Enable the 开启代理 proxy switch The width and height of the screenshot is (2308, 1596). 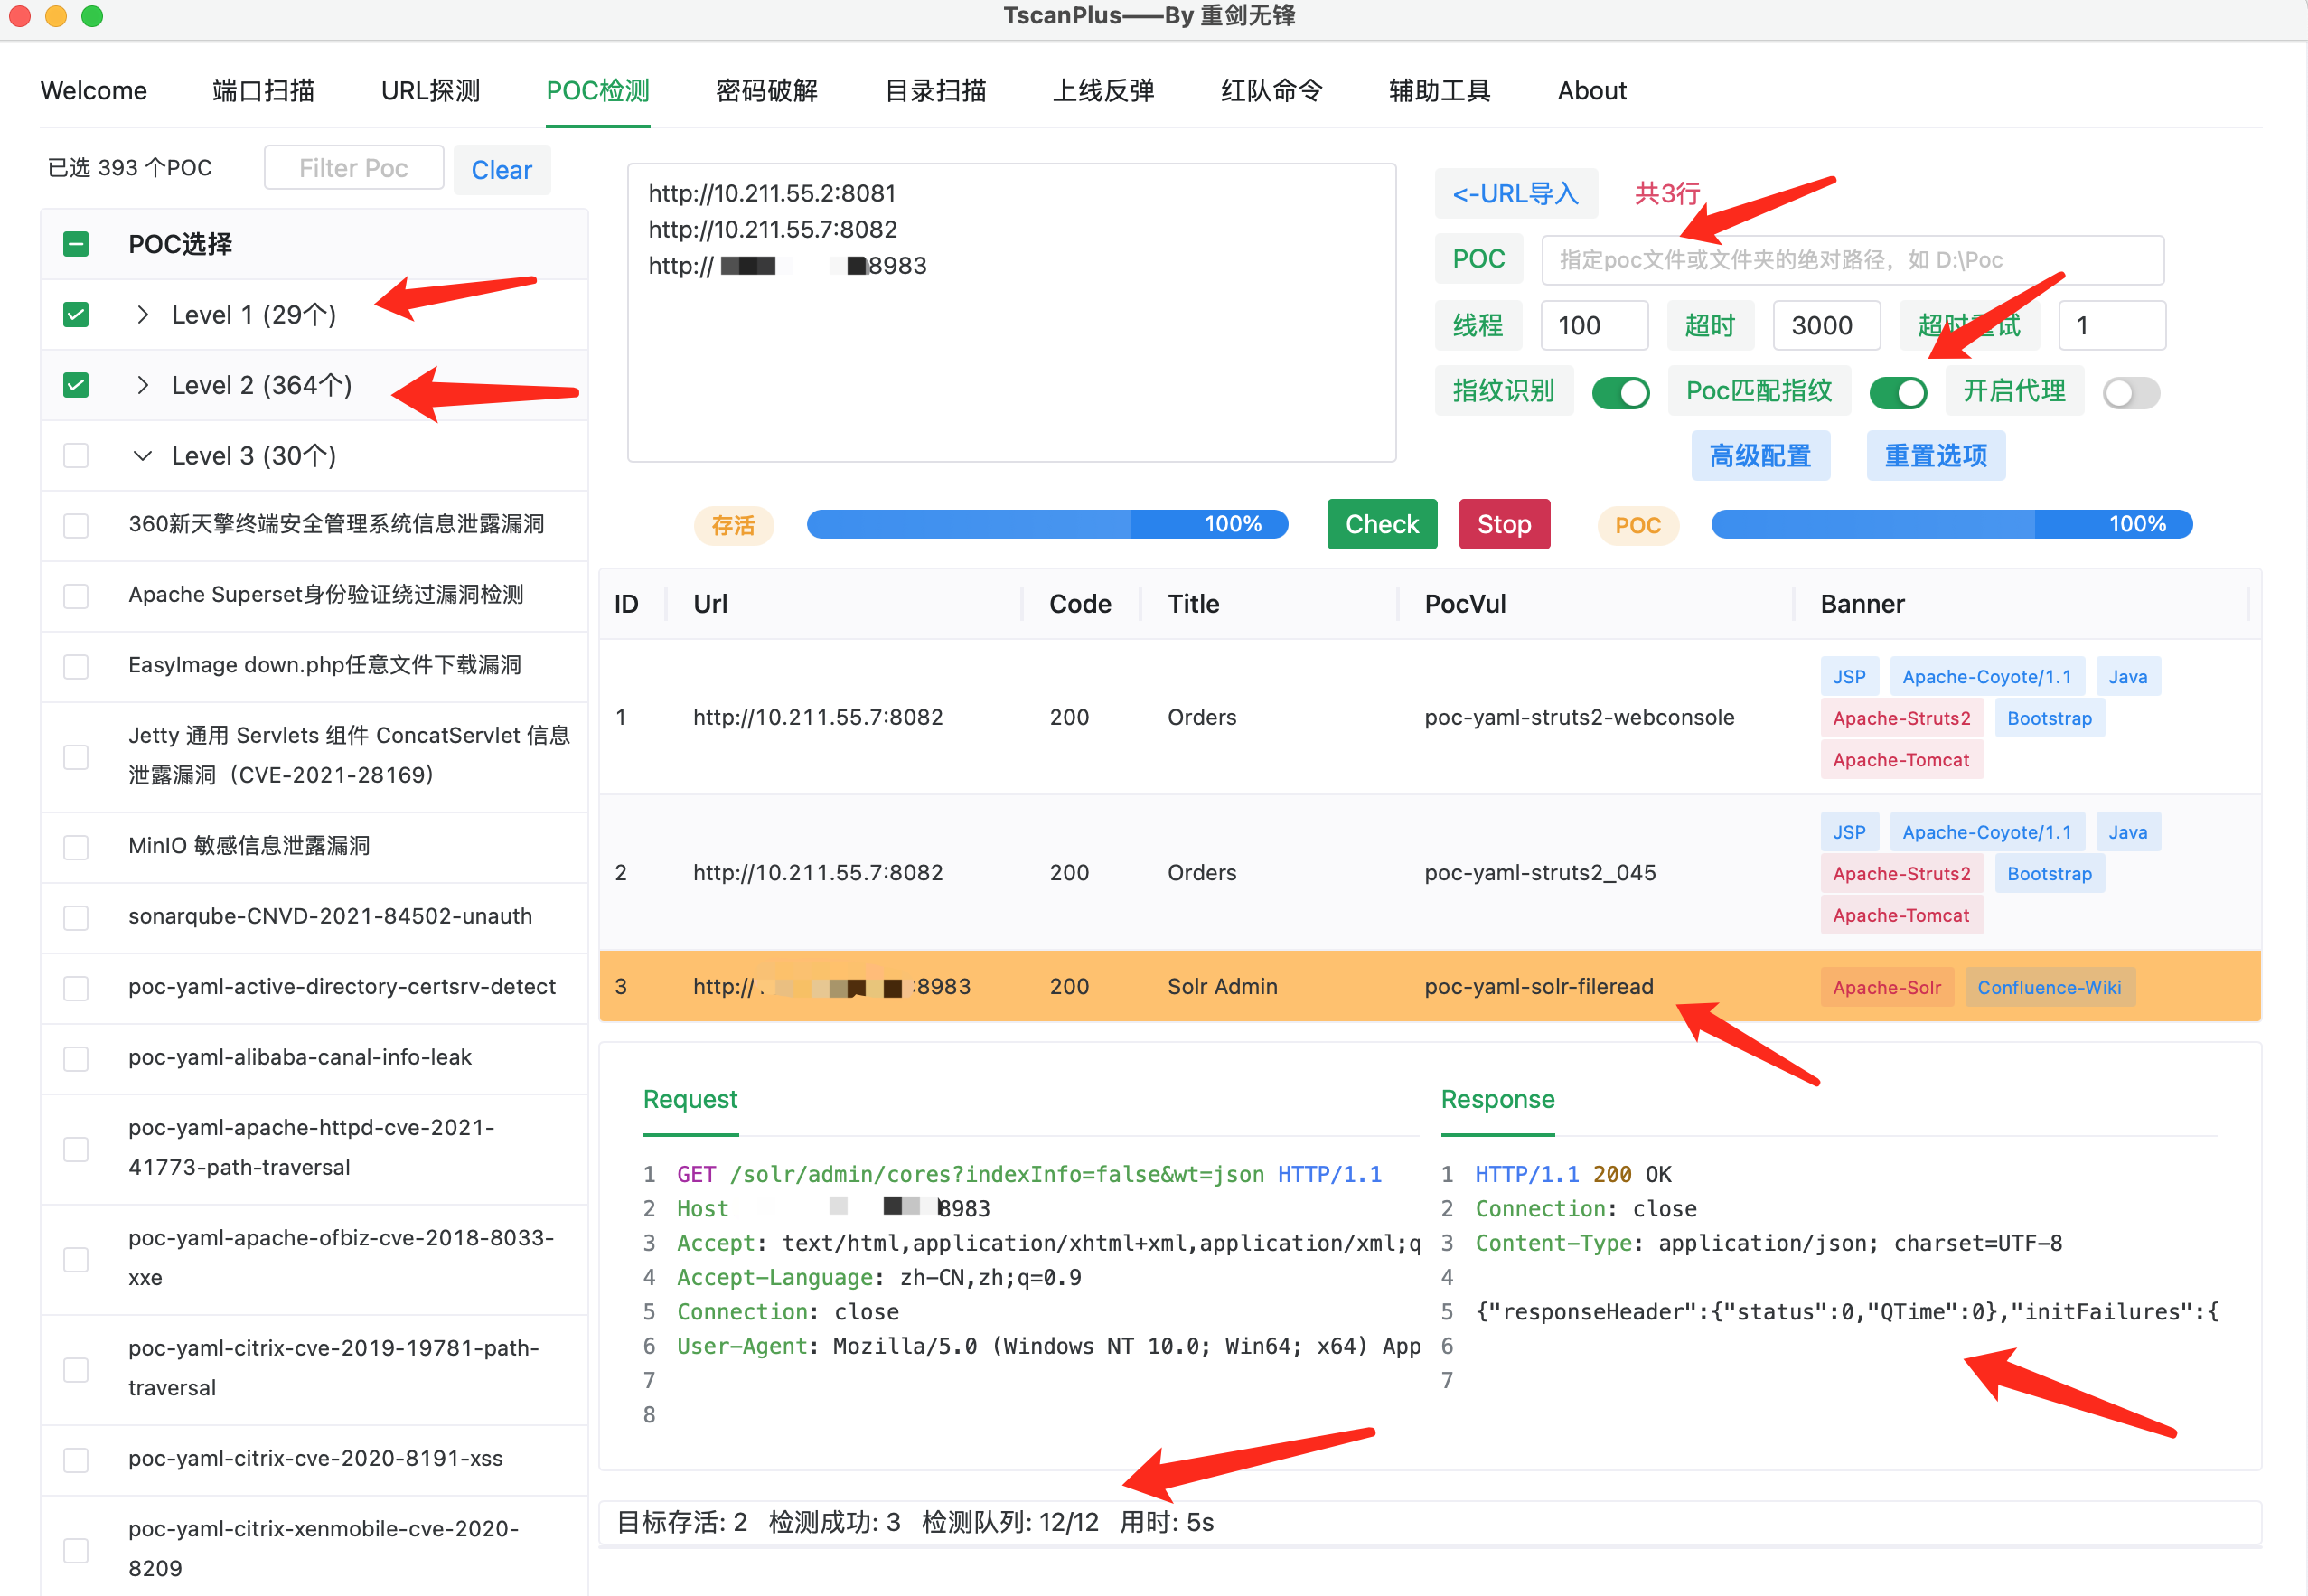click(x=2130, y=392)
